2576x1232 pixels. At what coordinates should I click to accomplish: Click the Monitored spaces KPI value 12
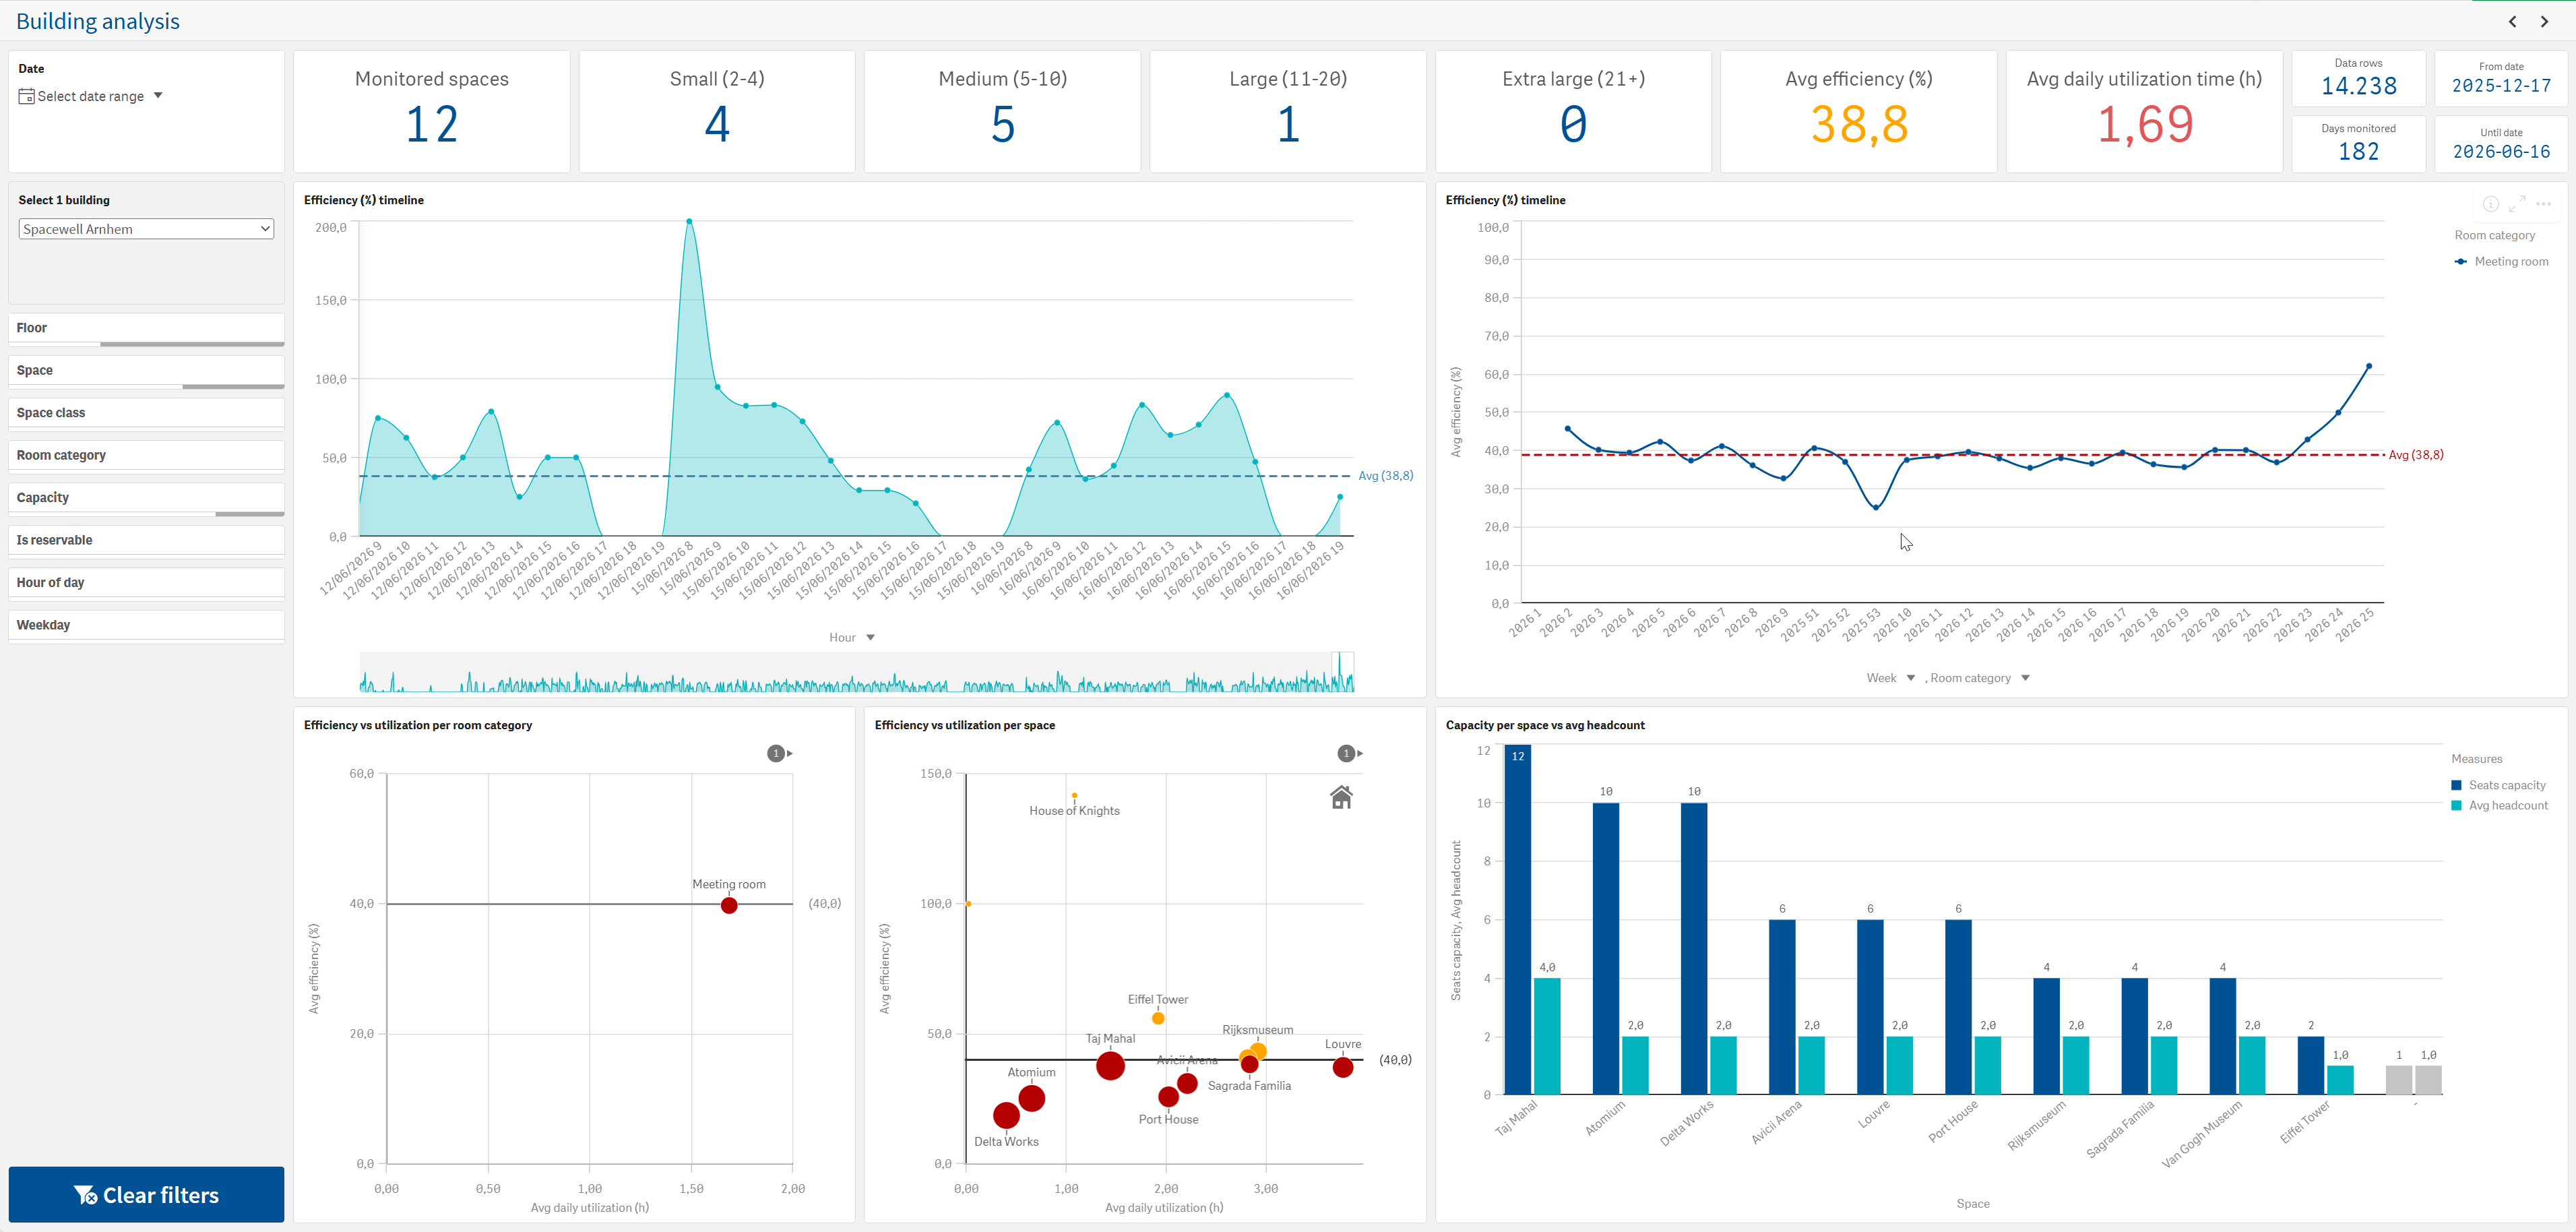tap(432, 125)
